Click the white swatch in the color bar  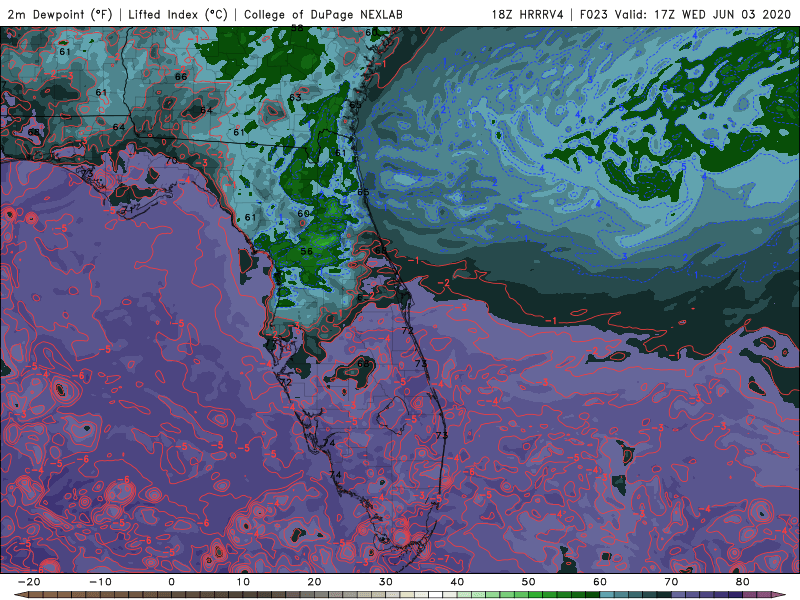coord(435,594)
